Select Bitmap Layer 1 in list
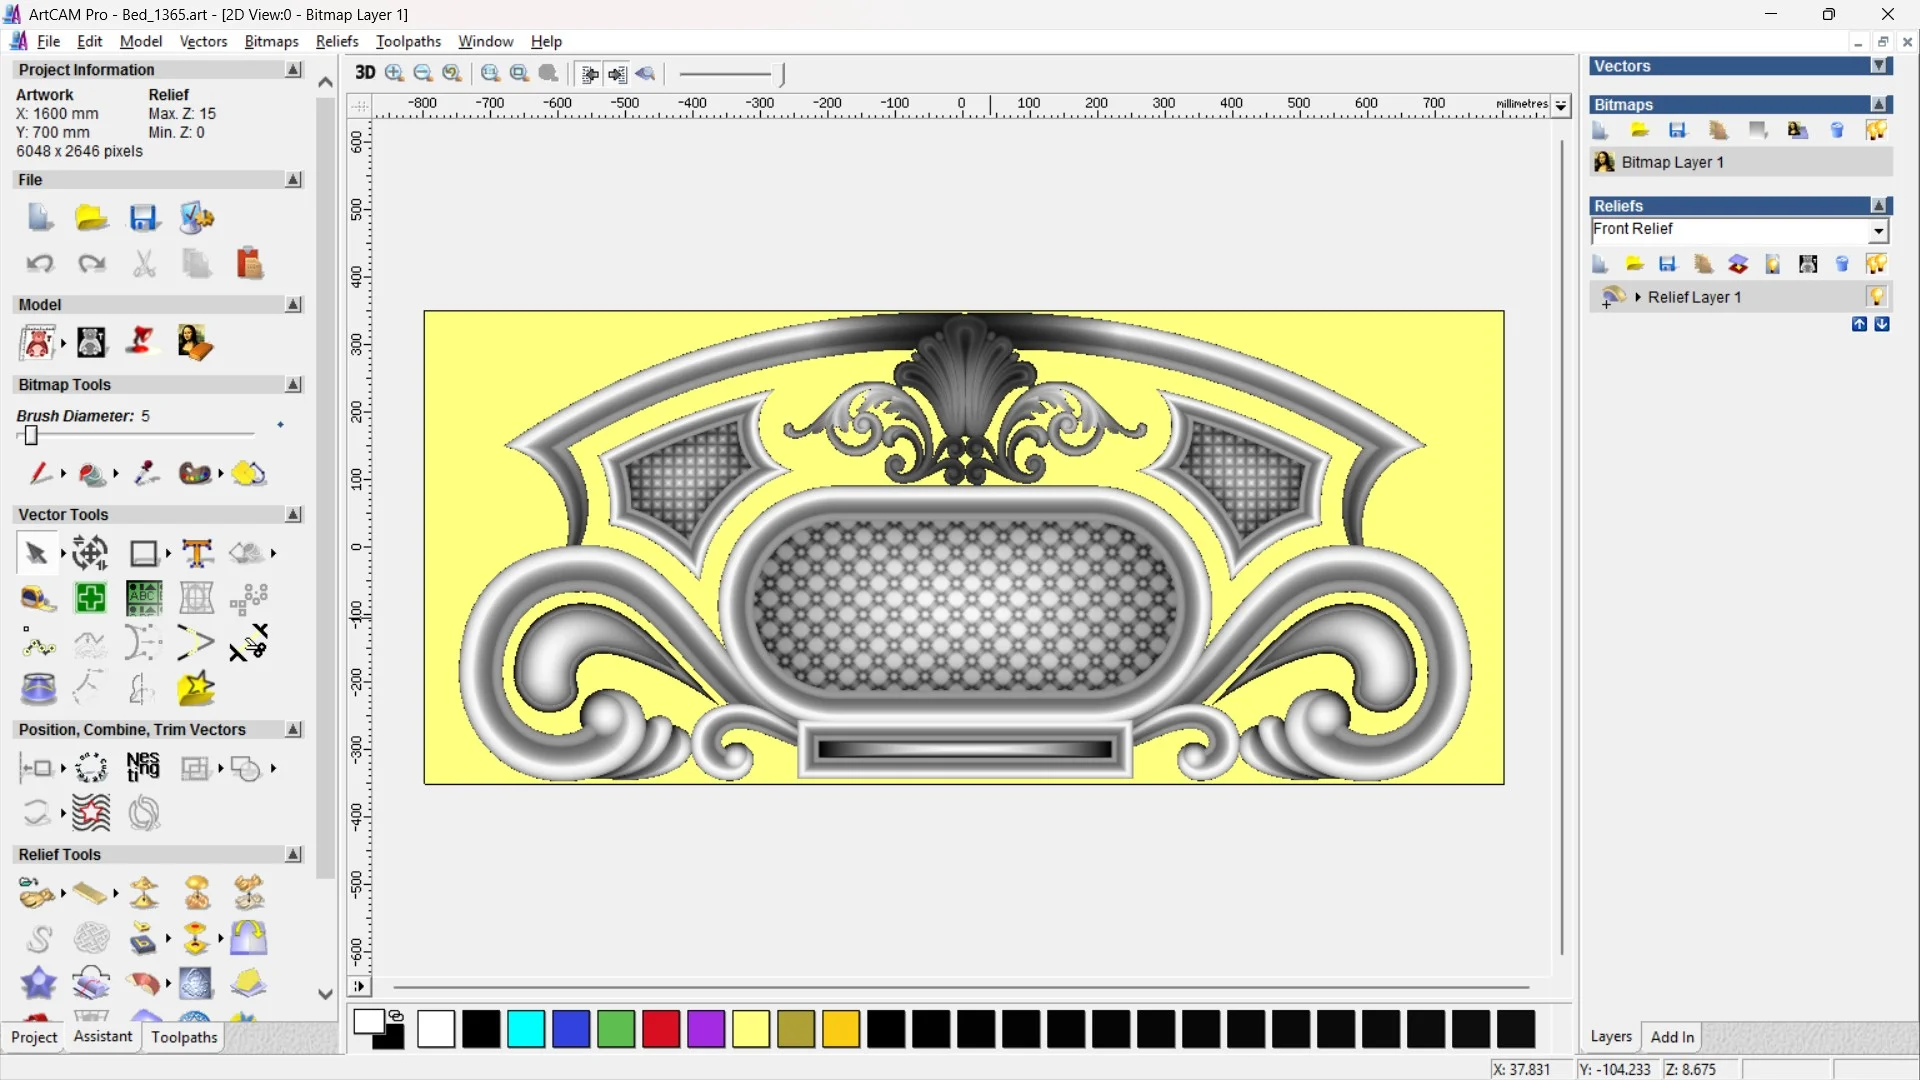The image size is (1920, 1080). (1672, 162)
